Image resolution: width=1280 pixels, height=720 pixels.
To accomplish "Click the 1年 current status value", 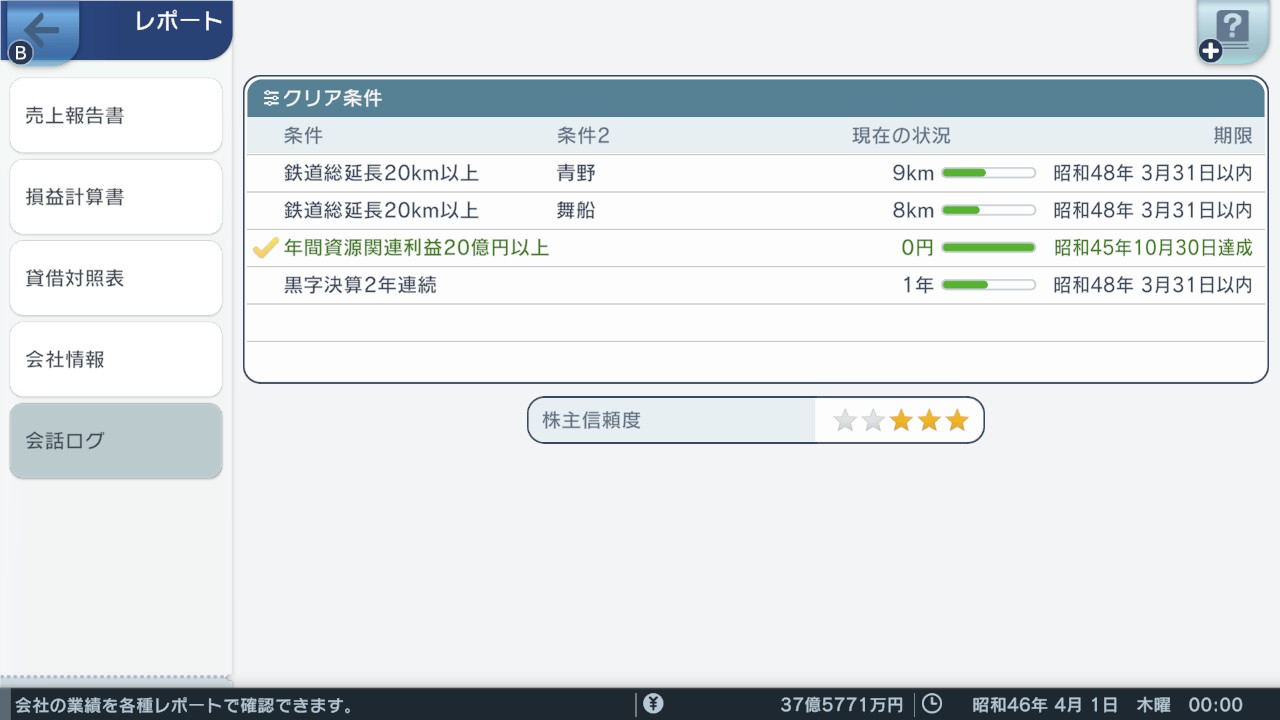I will coord(917,285).
